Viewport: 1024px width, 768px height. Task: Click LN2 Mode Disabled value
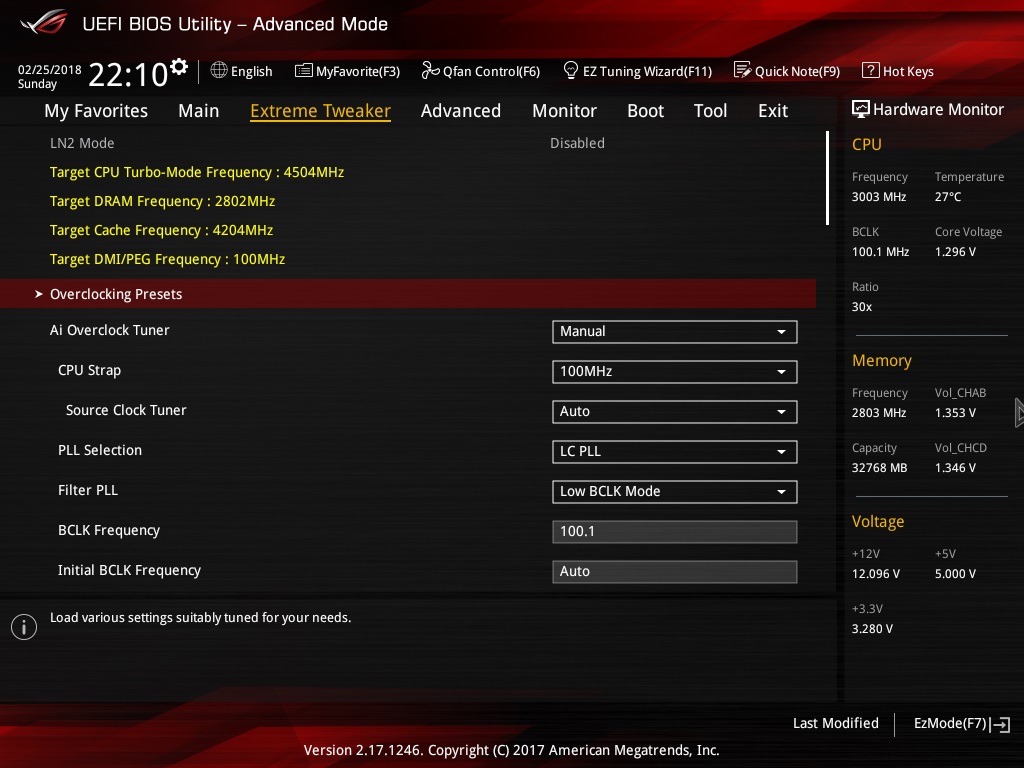(577, 143)
